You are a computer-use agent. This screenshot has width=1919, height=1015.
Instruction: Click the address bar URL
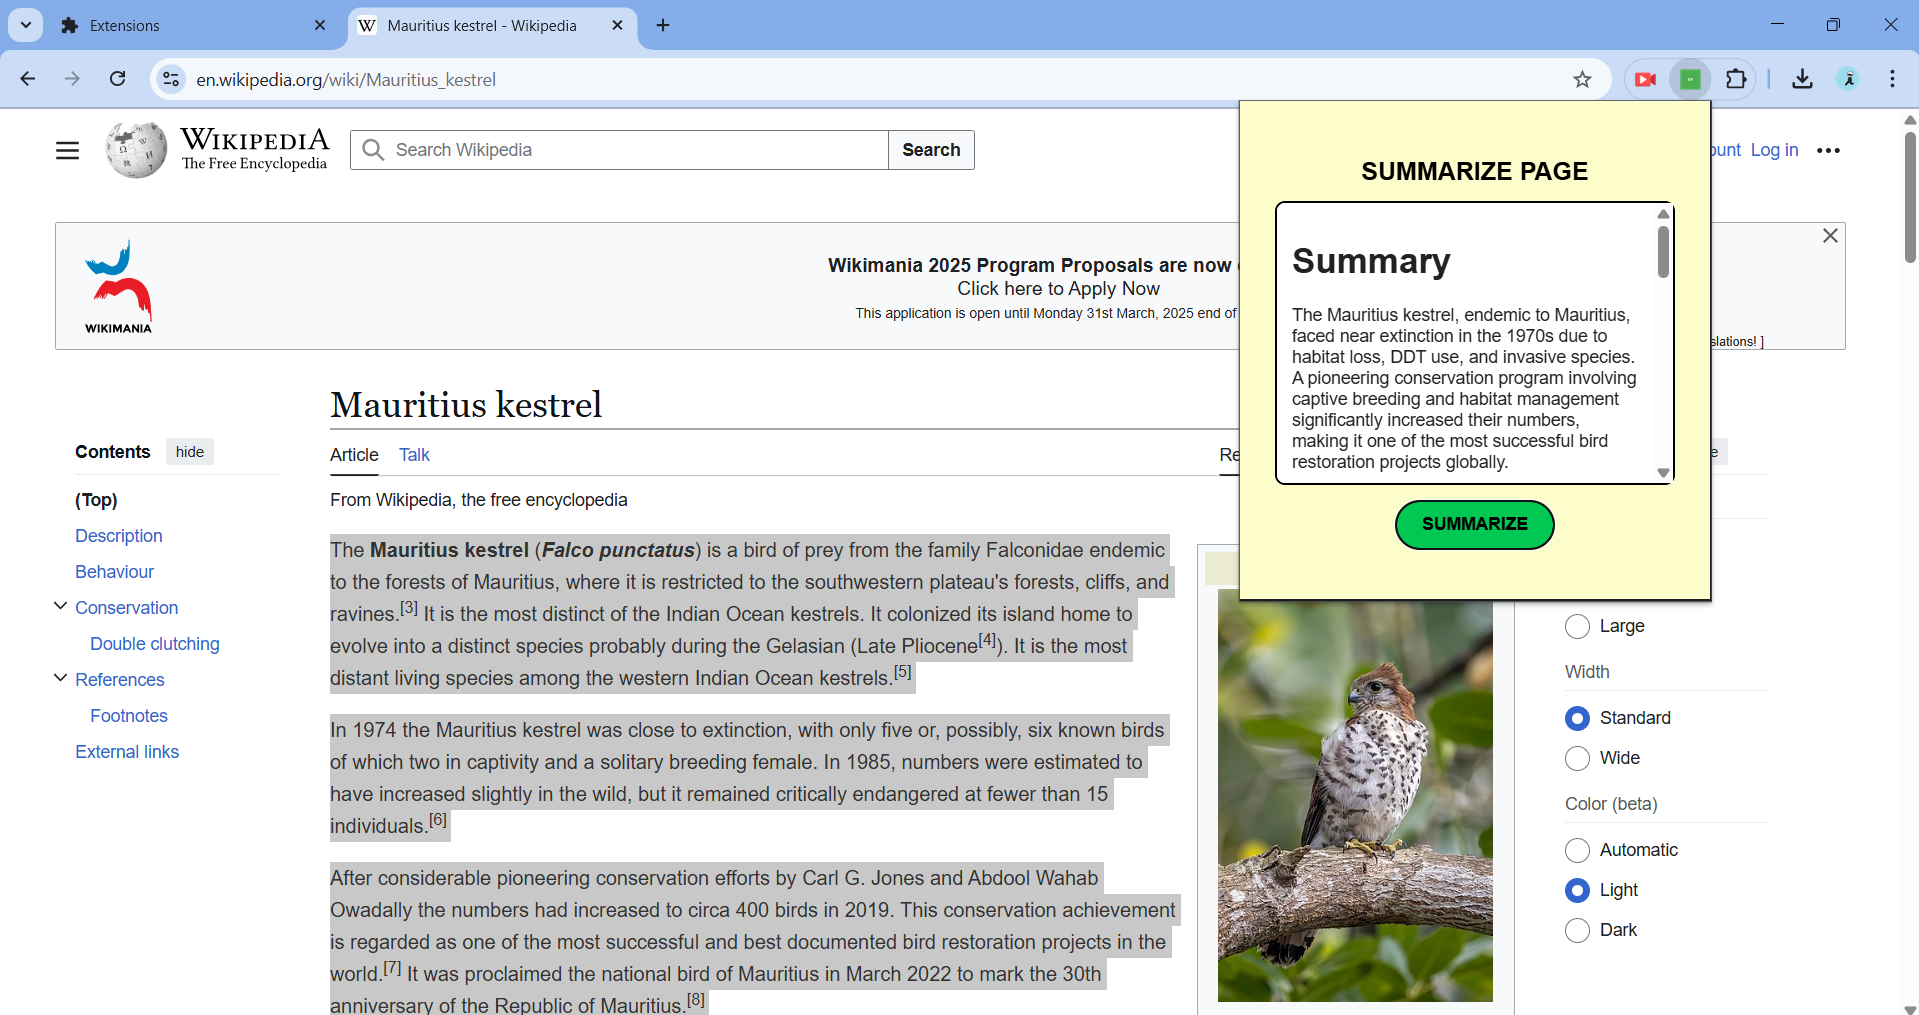point(346,79)
